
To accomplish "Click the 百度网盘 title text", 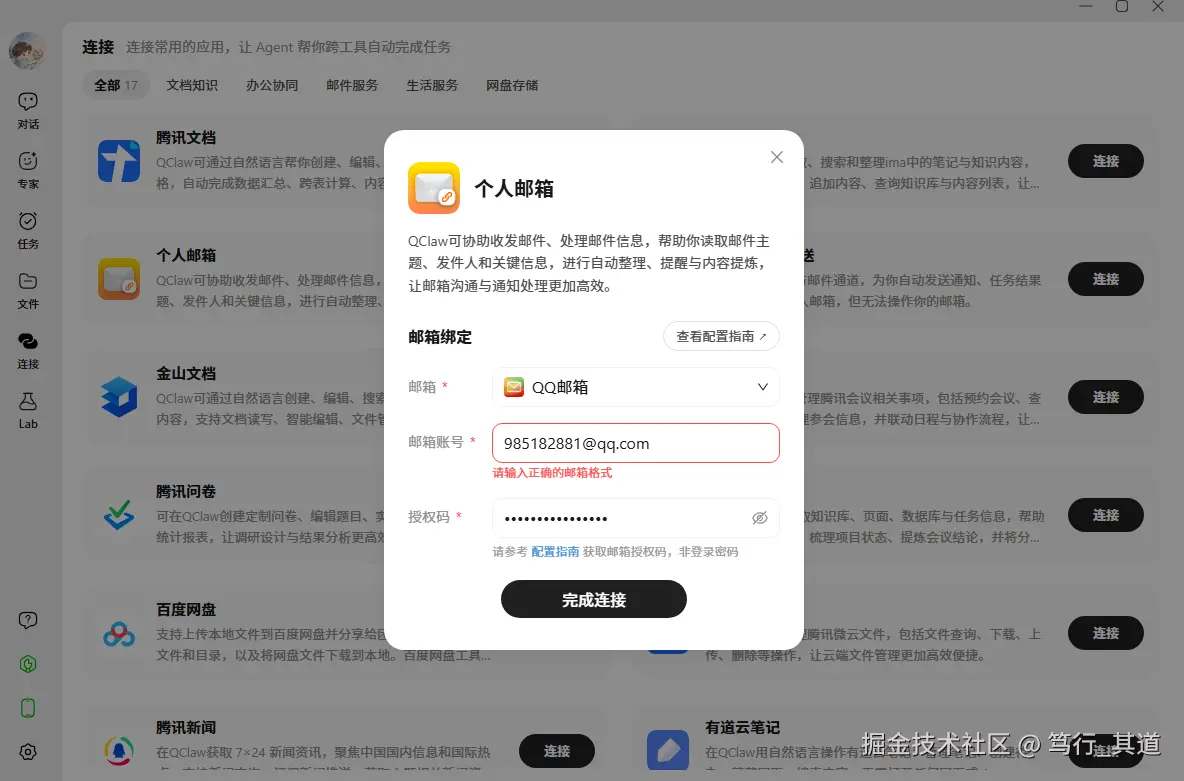I will 186,609.
